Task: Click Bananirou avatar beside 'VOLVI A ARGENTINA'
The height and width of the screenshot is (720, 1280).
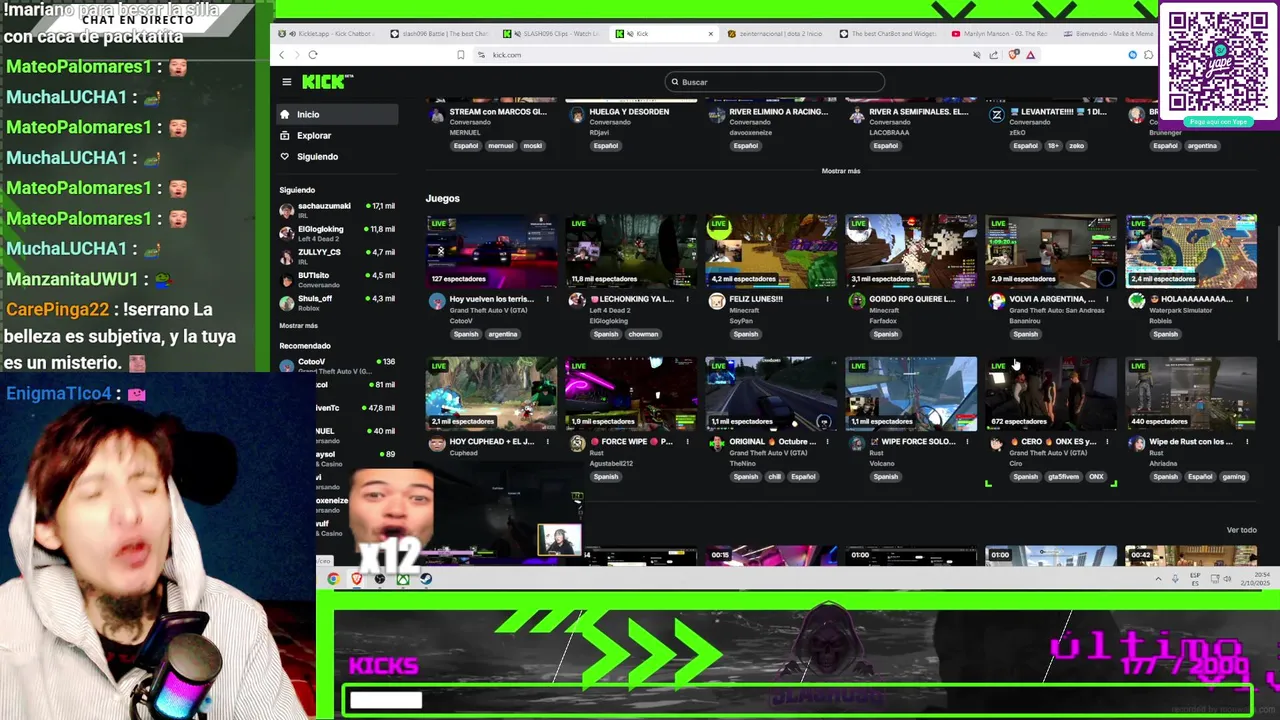Action: point(997,301)
